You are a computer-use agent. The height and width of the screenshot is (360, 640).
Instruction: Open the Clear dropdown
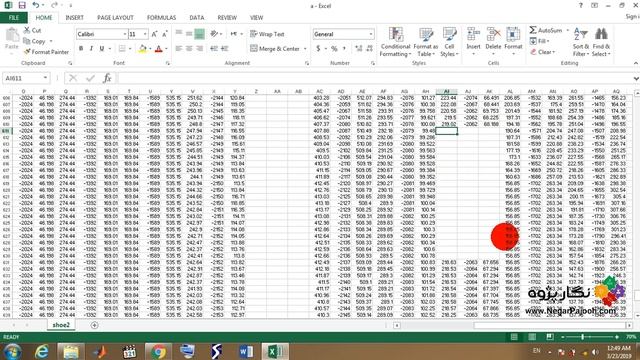coord(542,52)
